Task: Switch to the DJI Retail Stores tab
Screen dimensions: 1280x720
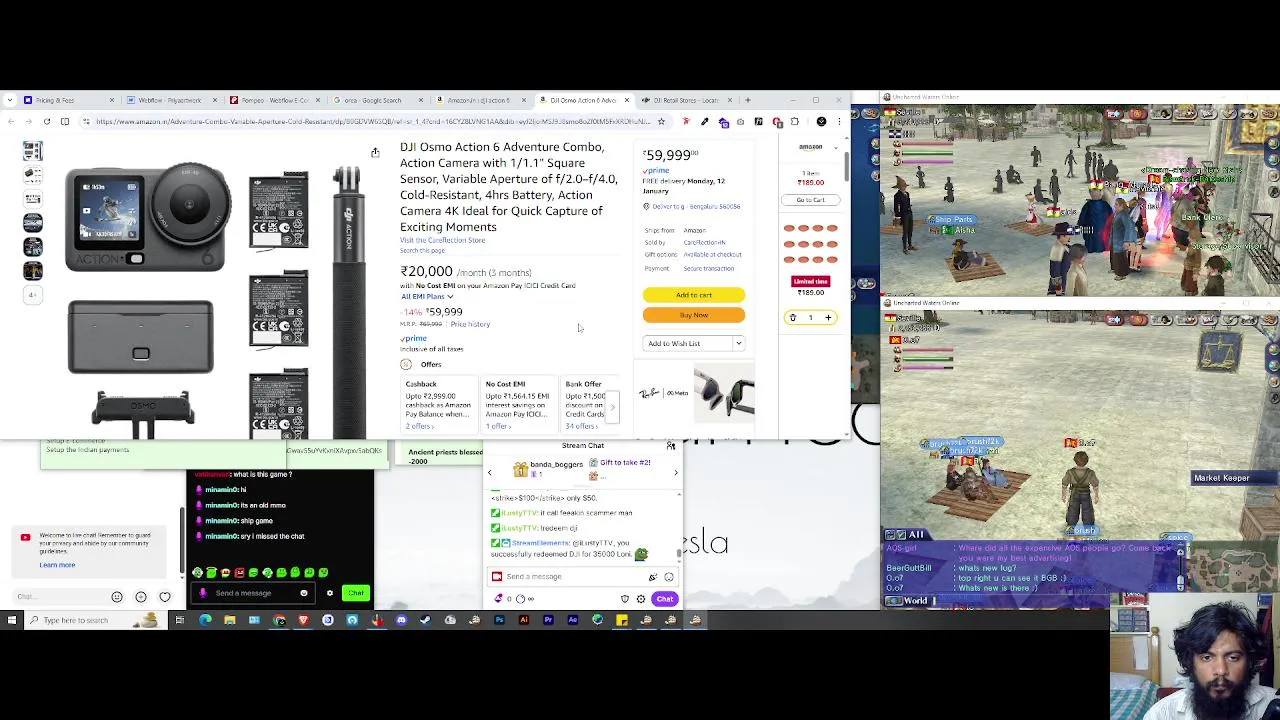Action: point(686,100)
